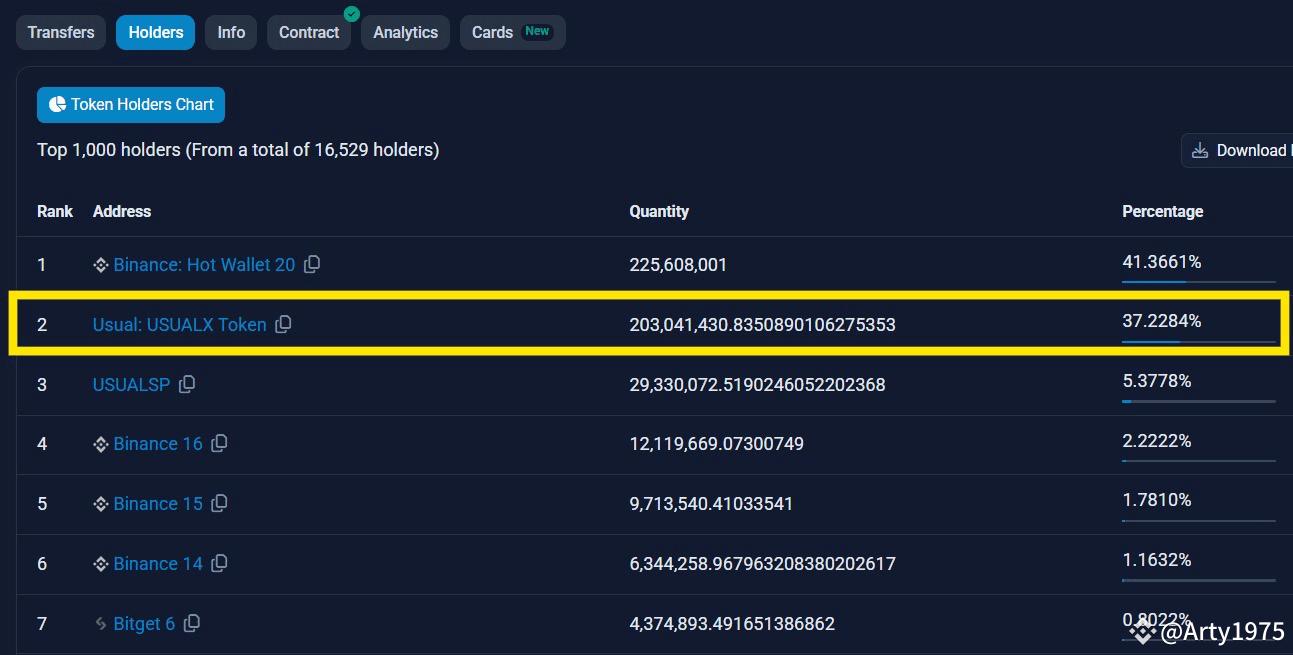Click the Download button
Viewport: 1293px width, 655px height.
(1238, 150)
